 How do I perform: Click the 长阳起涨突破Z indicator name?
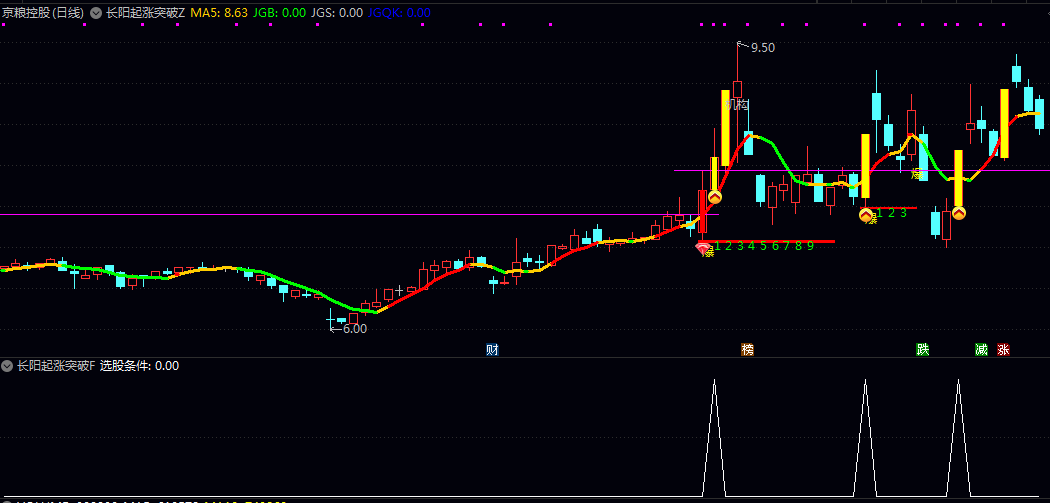point(145,13)
